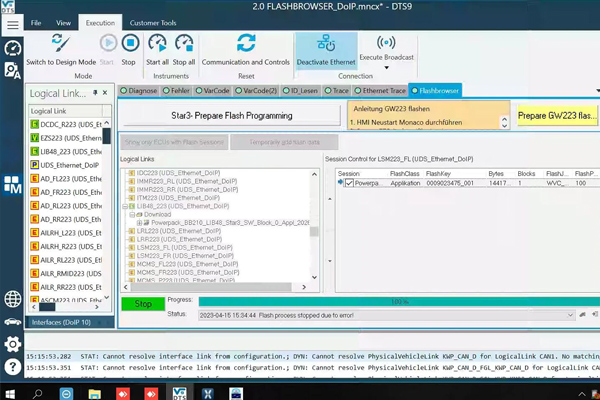Open Windows Start menu

coord(12,390)
